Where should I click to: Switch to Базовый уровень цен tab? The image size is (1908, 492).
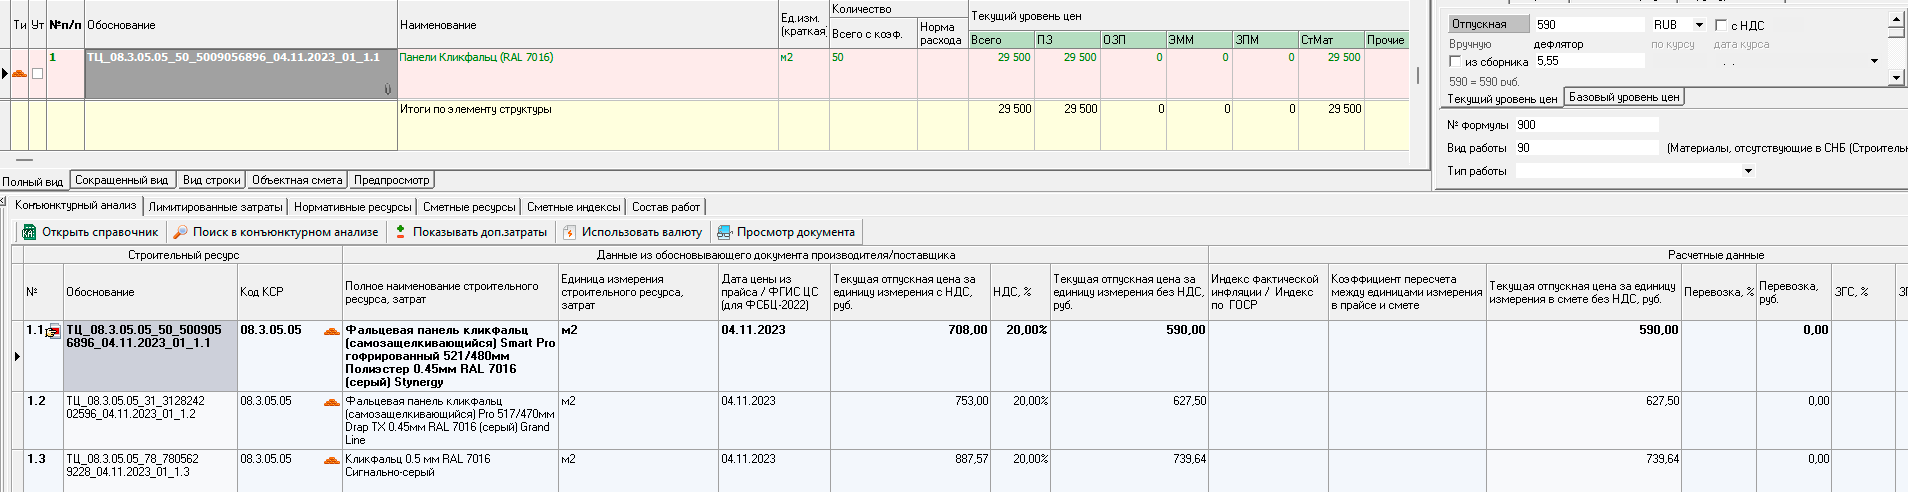[1623, 97]
